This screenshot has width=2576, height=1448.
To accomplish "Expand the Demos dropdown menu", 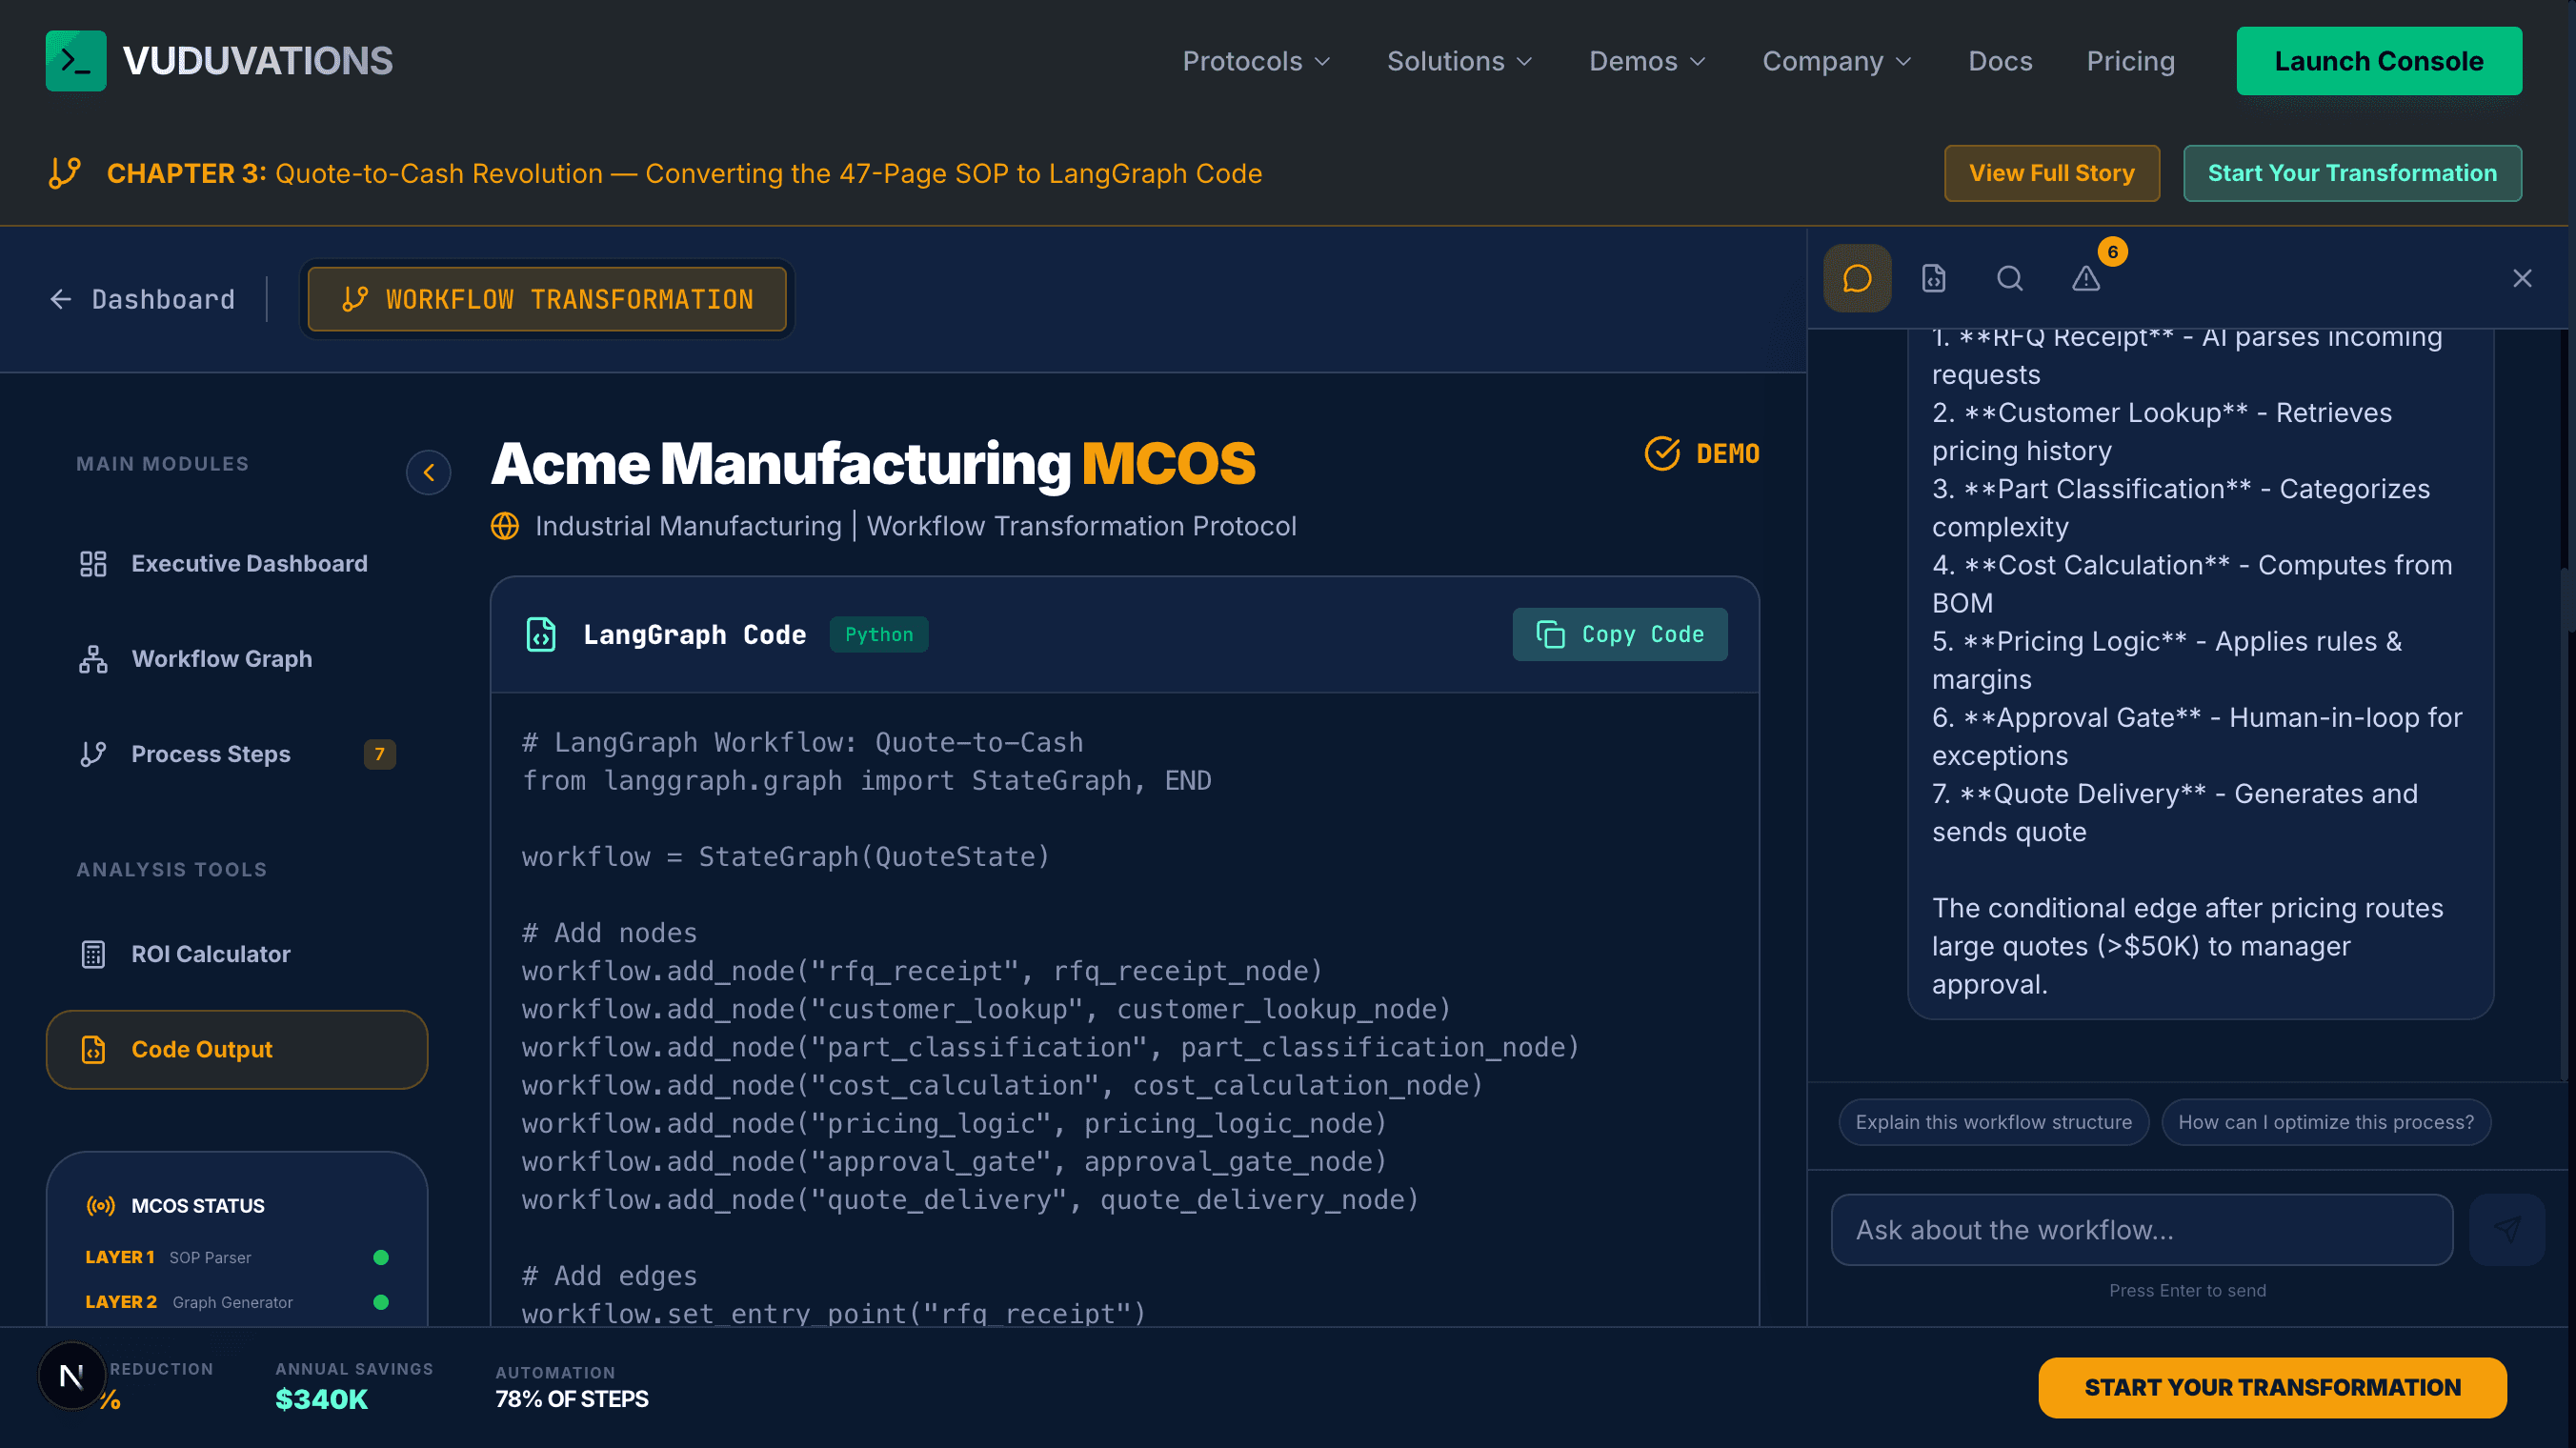I will click(x=1647, y=61).
